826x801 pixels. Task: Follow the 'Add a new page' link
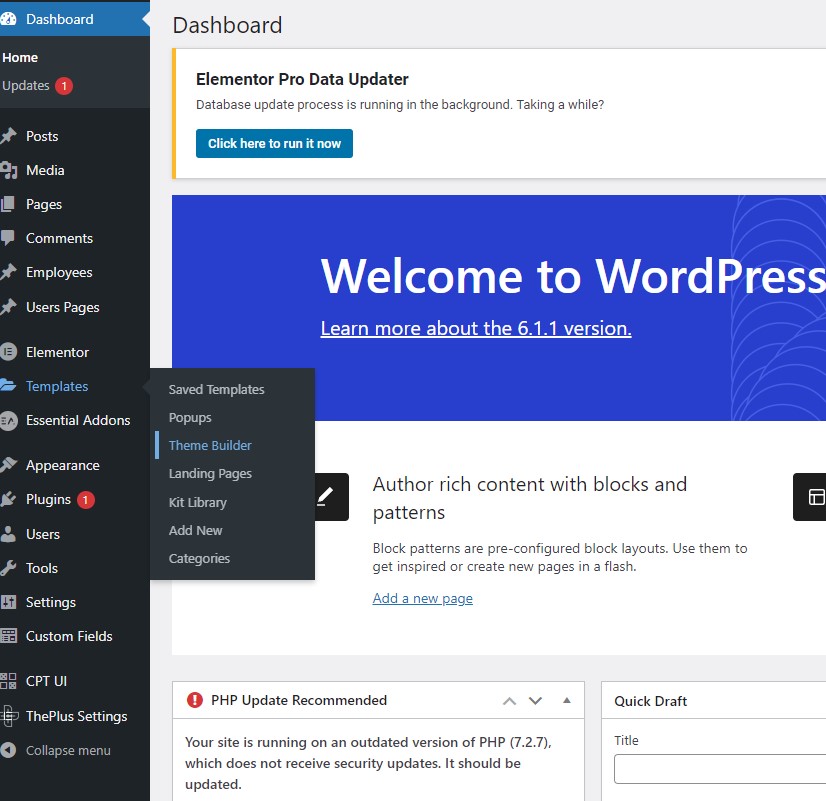[x=422, y=598]
